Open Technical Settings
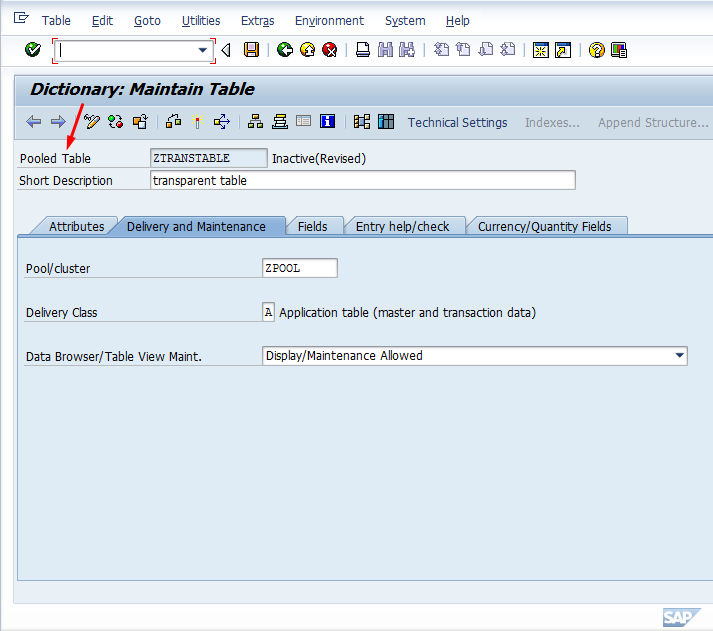Viewport: 713px width, 631px height. click(457, 122)
